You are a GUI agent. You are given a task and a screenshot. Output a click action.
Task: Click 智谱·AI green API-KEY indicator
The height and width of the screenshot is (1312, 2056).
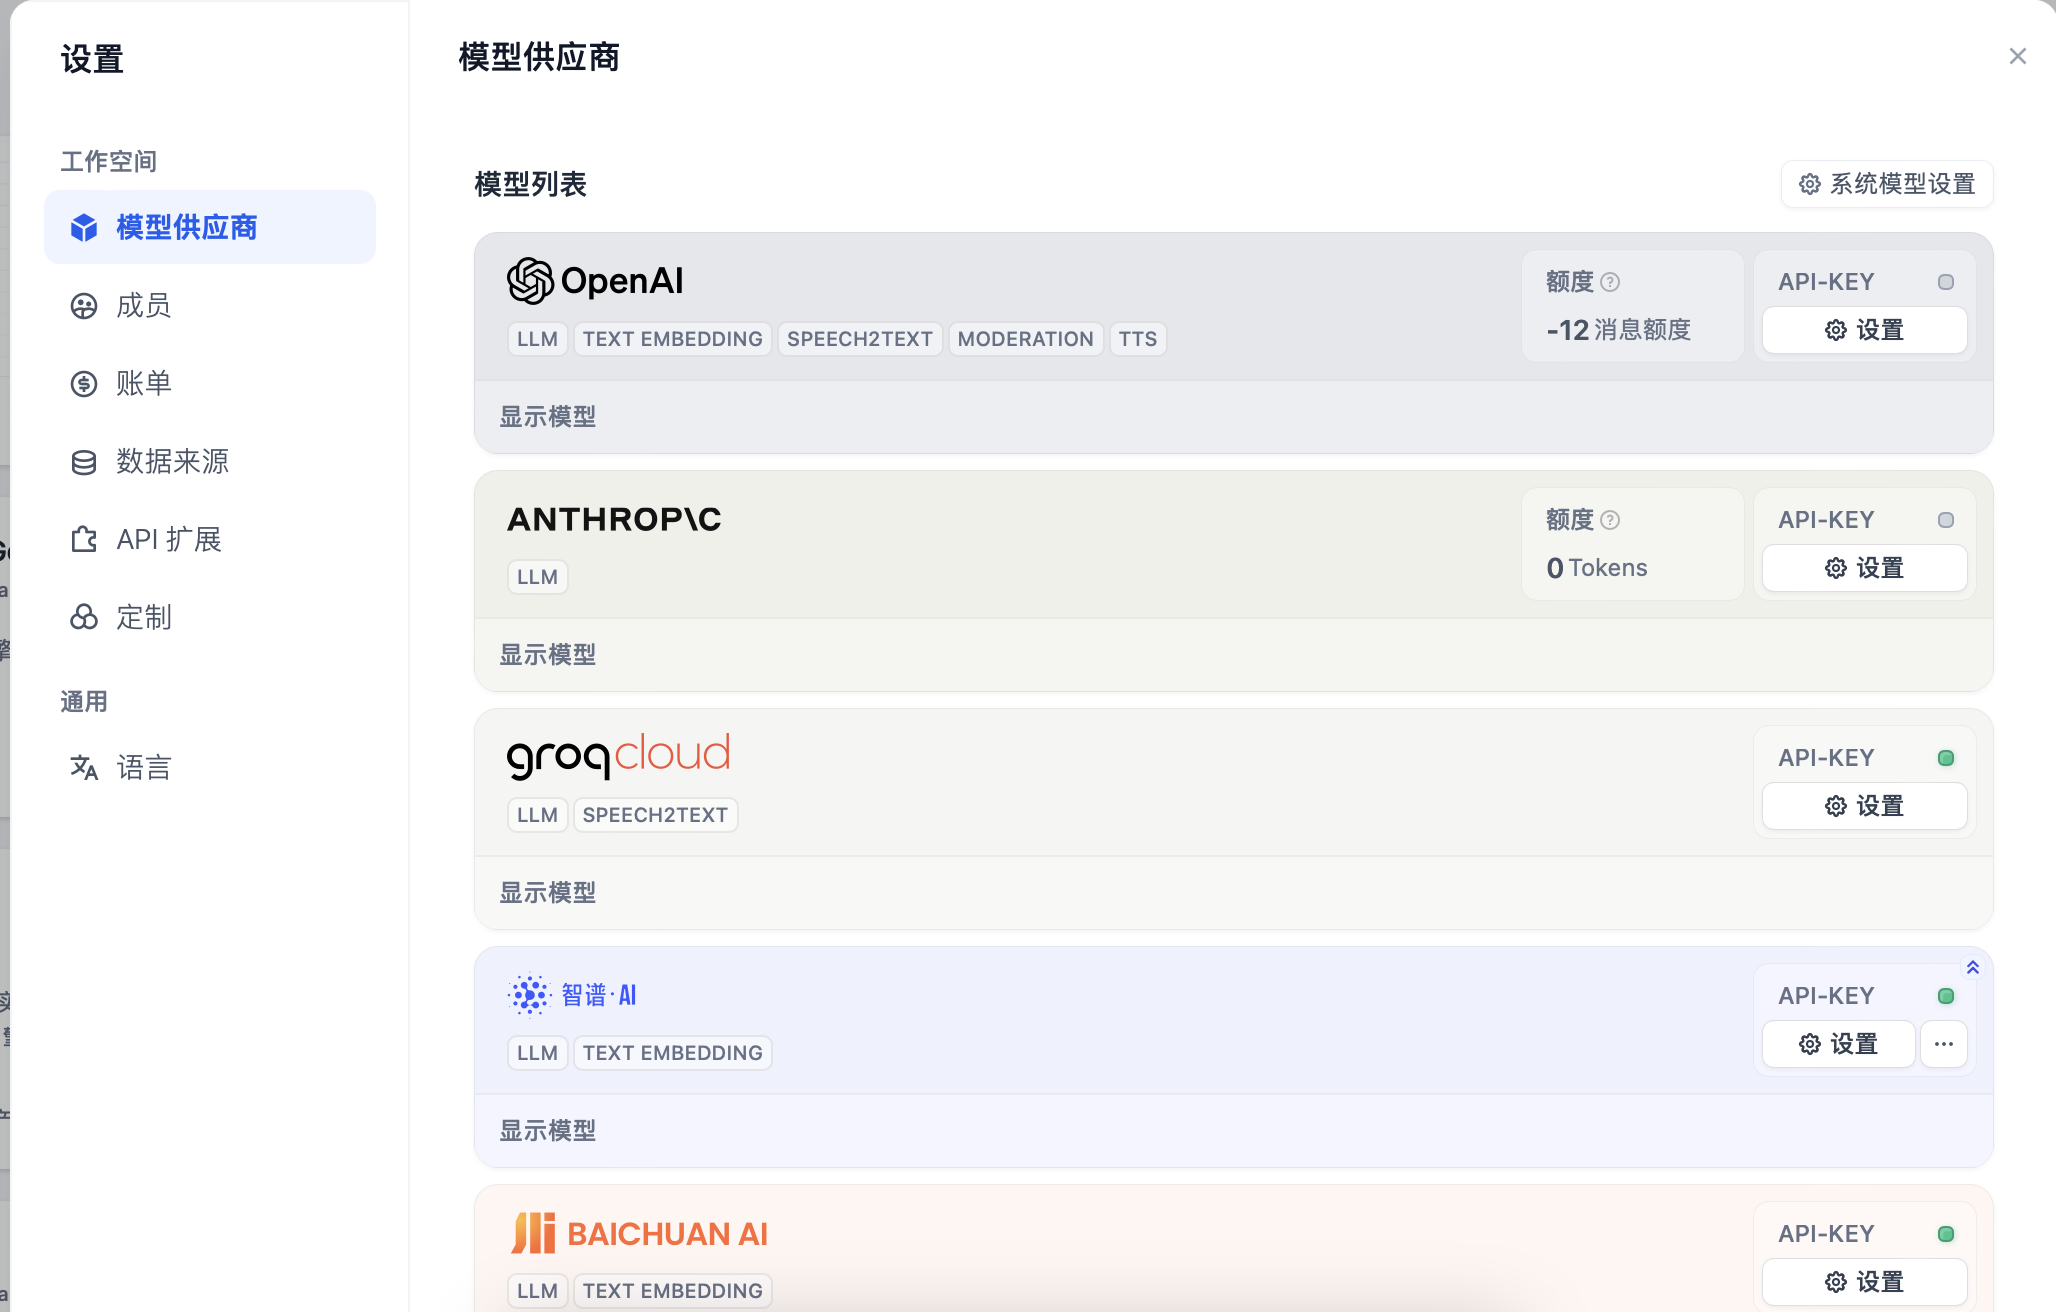[x=1946, y=996]
